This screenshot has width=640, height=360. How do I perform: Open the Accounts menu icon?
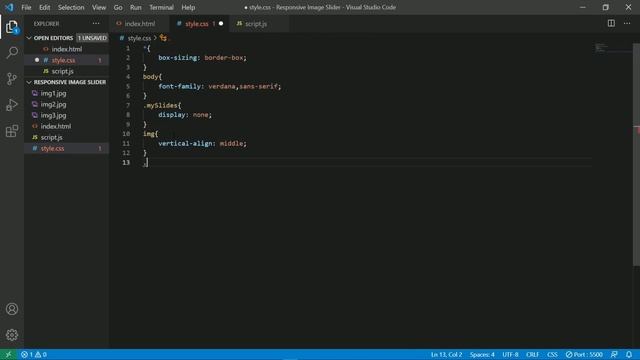pos(12,309)
